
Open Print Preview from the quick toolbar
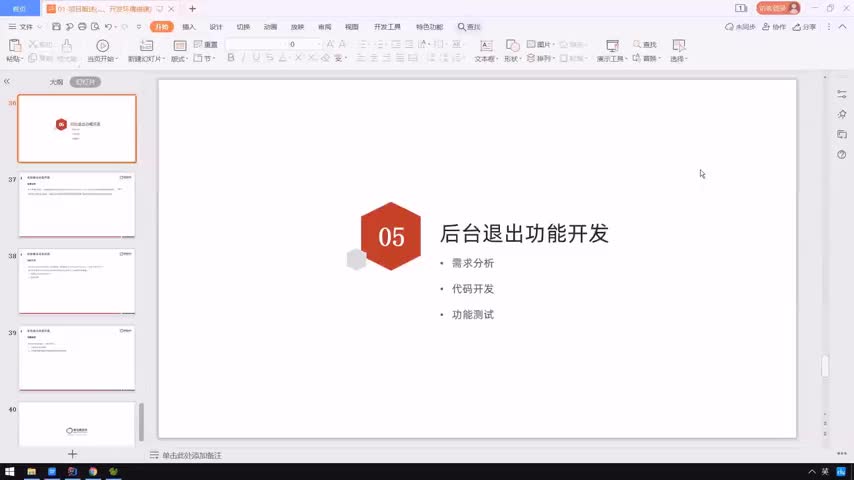pyautogui.click(x=95, y=27)
